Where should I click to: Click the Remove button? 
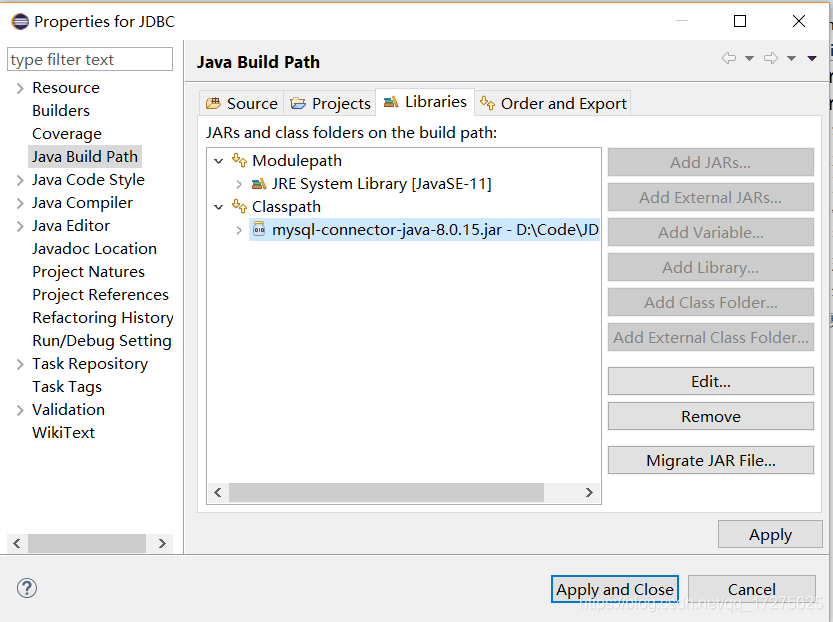tap(711, 416)
